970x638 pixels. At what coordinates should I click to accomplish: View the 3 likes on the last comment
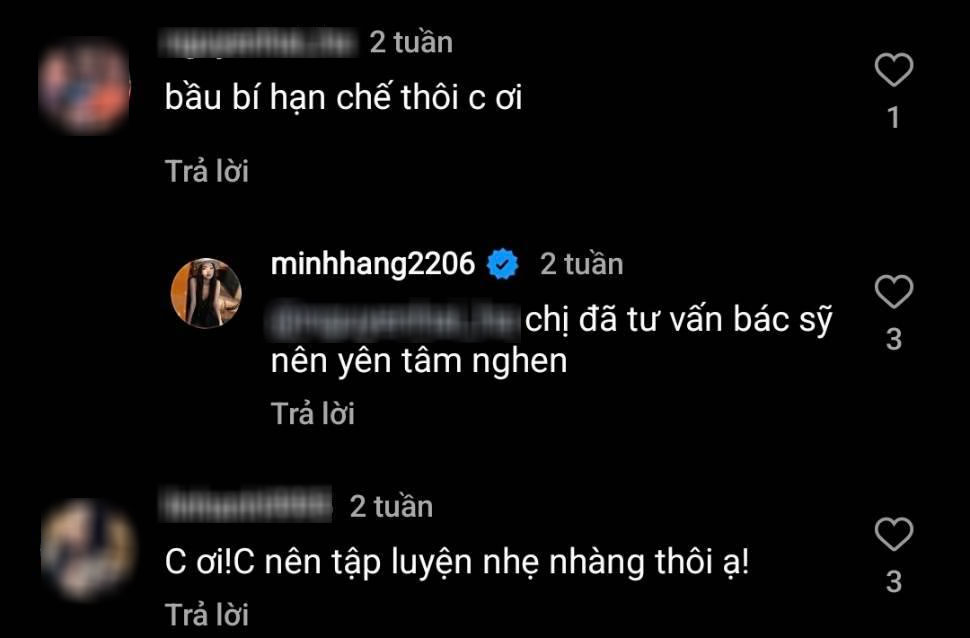(894, 582)
